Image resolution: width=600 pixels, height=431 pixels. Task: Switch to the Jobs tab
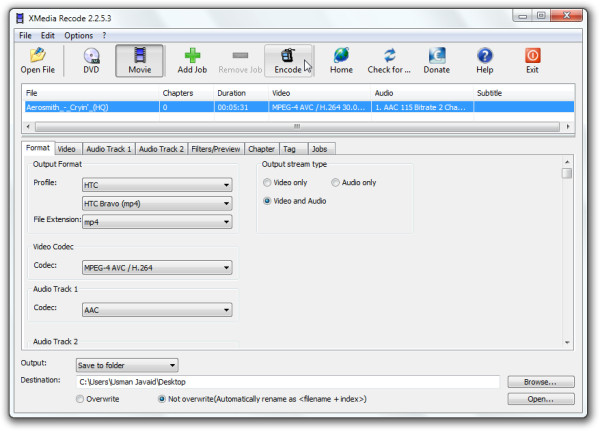[x=320, y=149]
